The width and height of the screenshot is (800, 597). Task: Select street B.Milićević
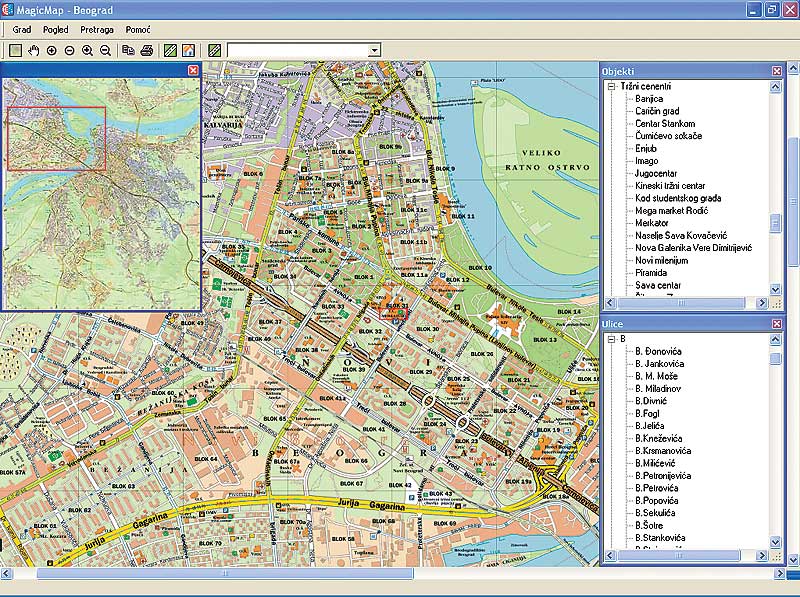[655, 463]
